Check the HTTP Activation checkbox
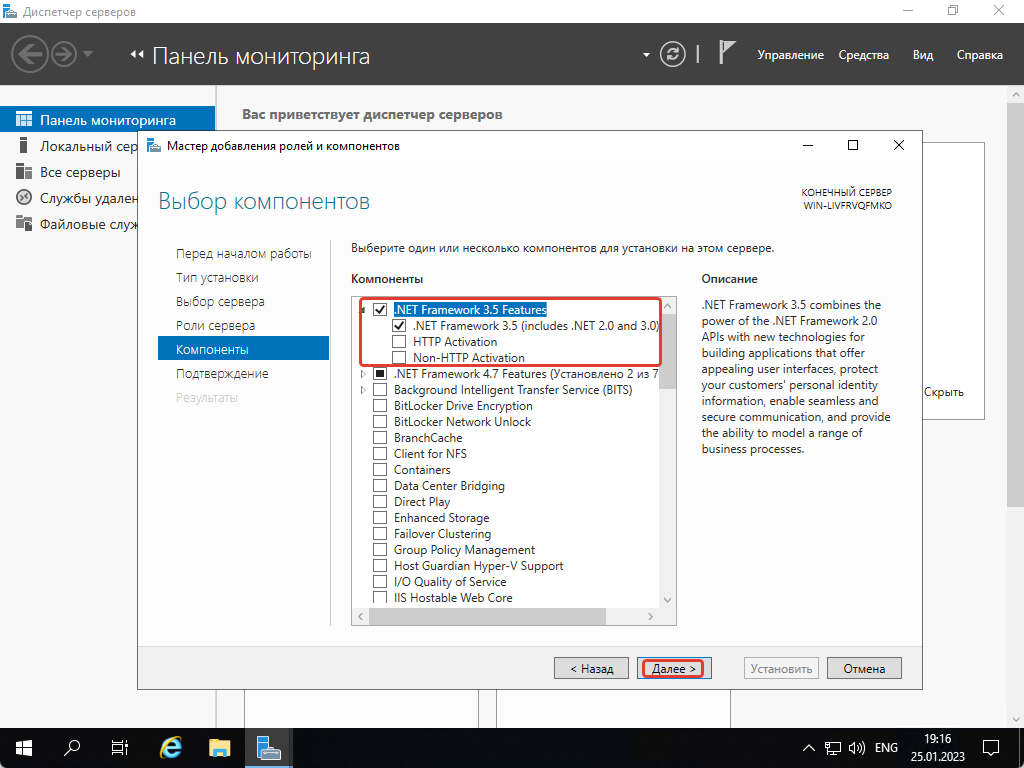 (x=399, y=342)
